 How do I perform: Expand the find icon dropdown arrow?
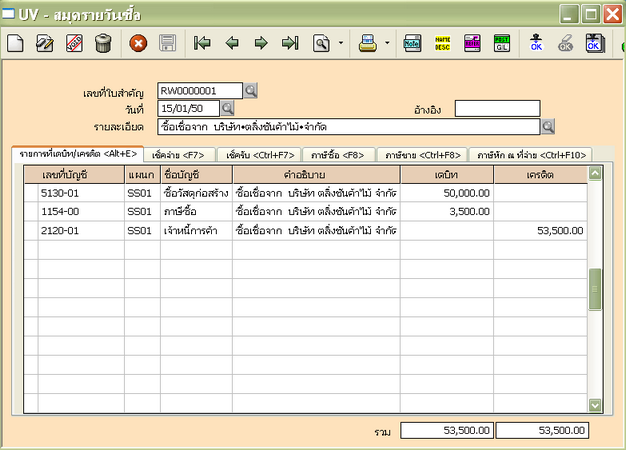click(341, 43)
